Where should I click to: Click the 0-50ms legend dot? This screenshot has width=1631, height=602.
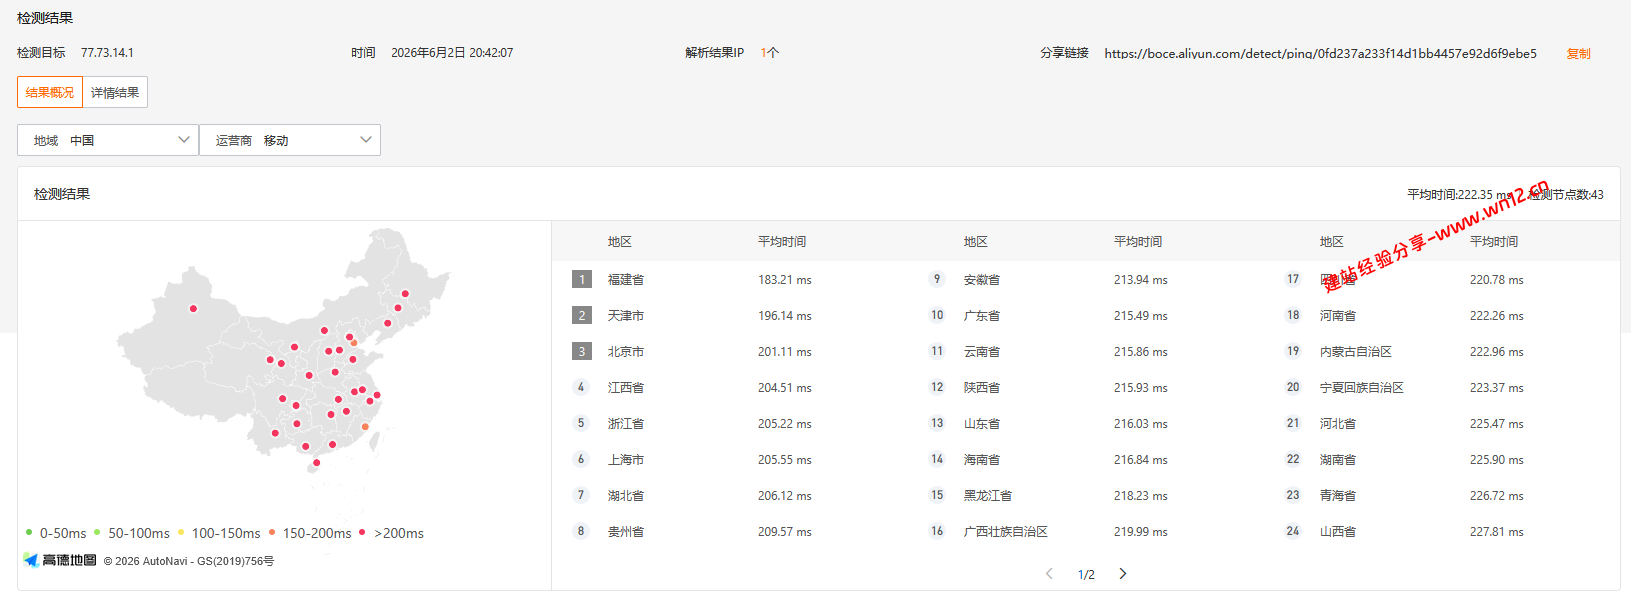click(x=29, y=532)
